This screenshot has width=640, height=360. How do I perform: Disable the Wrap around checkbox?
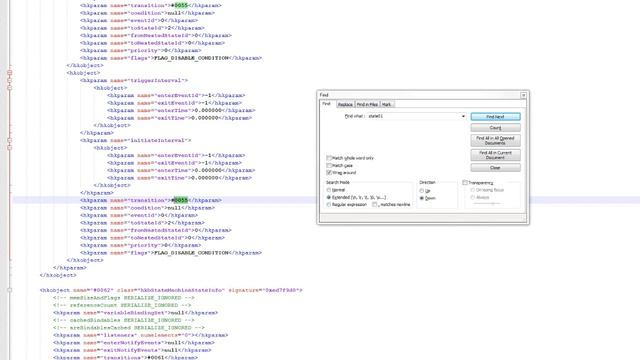329,173
